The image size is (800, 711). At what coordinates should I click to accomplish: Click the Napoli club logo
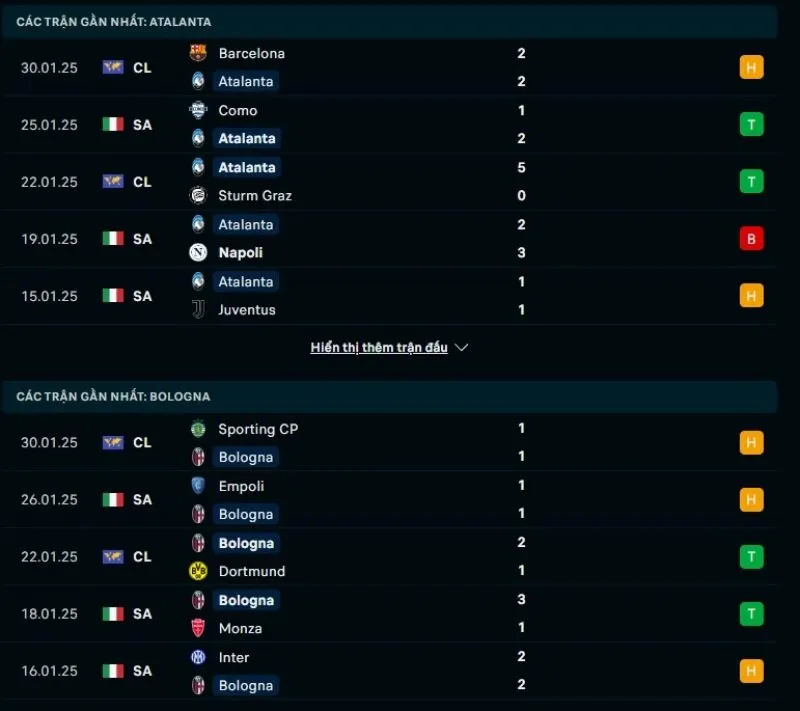199,253
